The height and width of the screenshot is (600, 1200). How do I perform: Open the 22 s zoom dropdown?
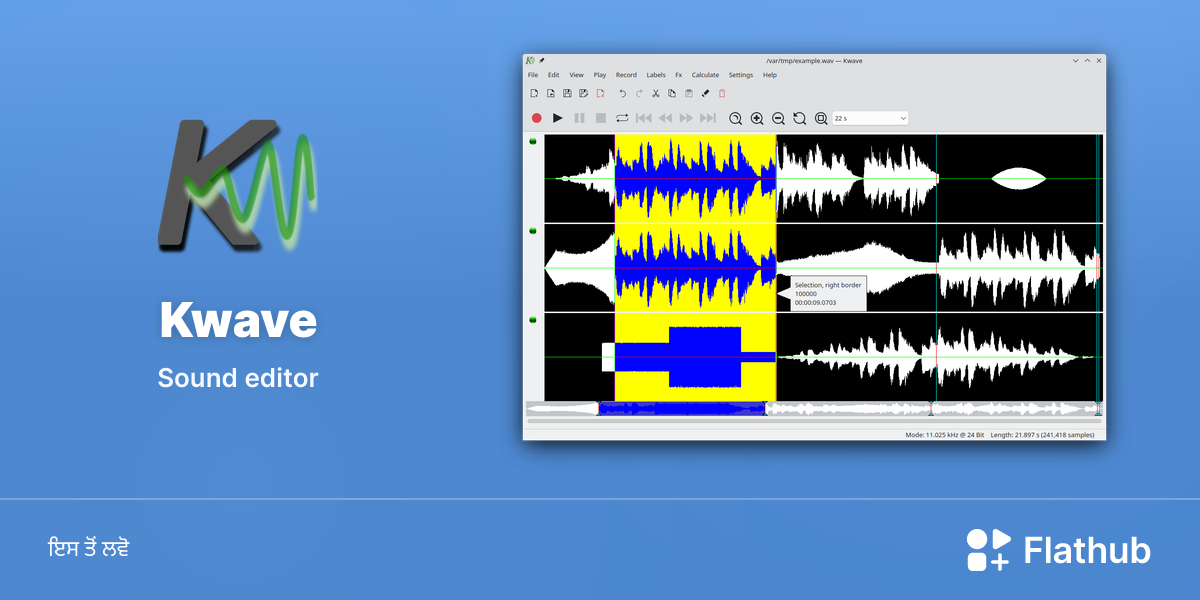tap(870, 118)
